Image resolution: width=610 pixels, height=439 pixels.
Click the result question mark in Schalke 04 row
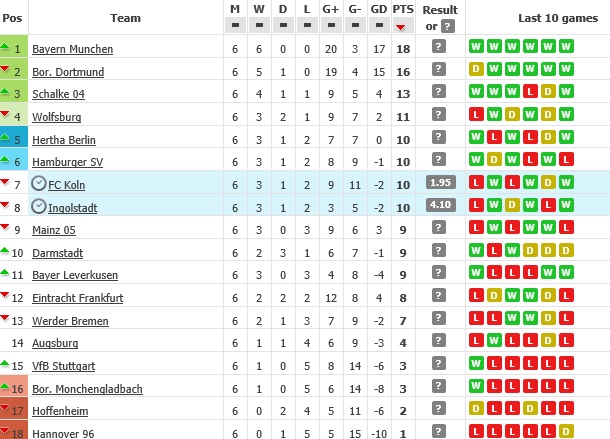pyautogui.click(x=438, y=93)
